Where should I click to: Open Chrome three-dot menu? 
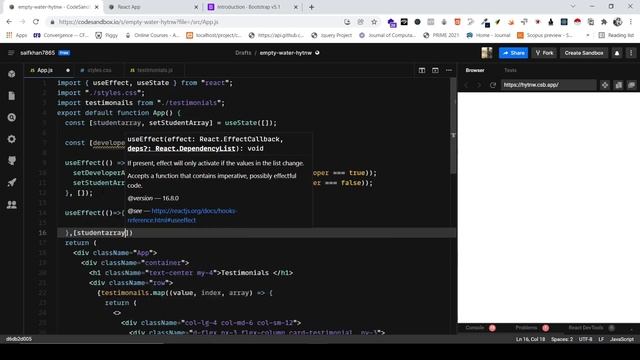[631, 22]
